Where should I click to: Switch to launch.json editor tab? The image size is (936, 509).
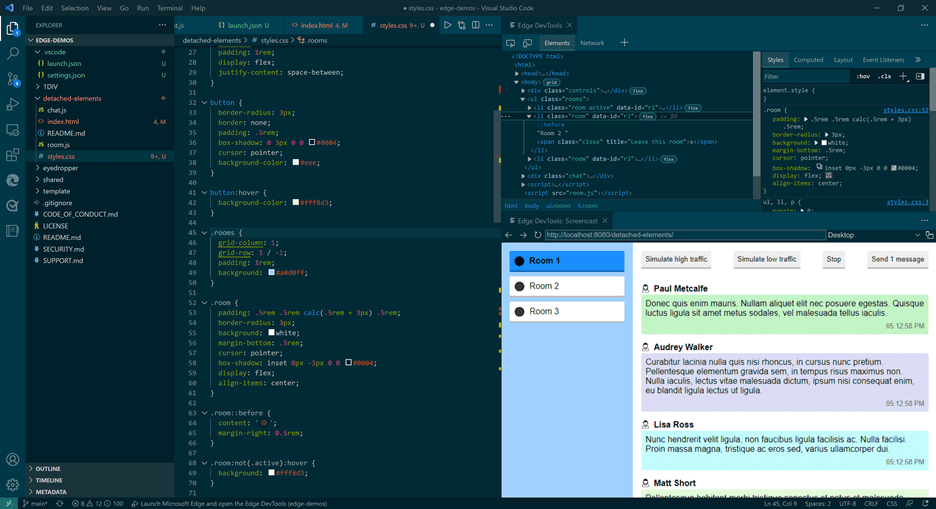[244, 25]
